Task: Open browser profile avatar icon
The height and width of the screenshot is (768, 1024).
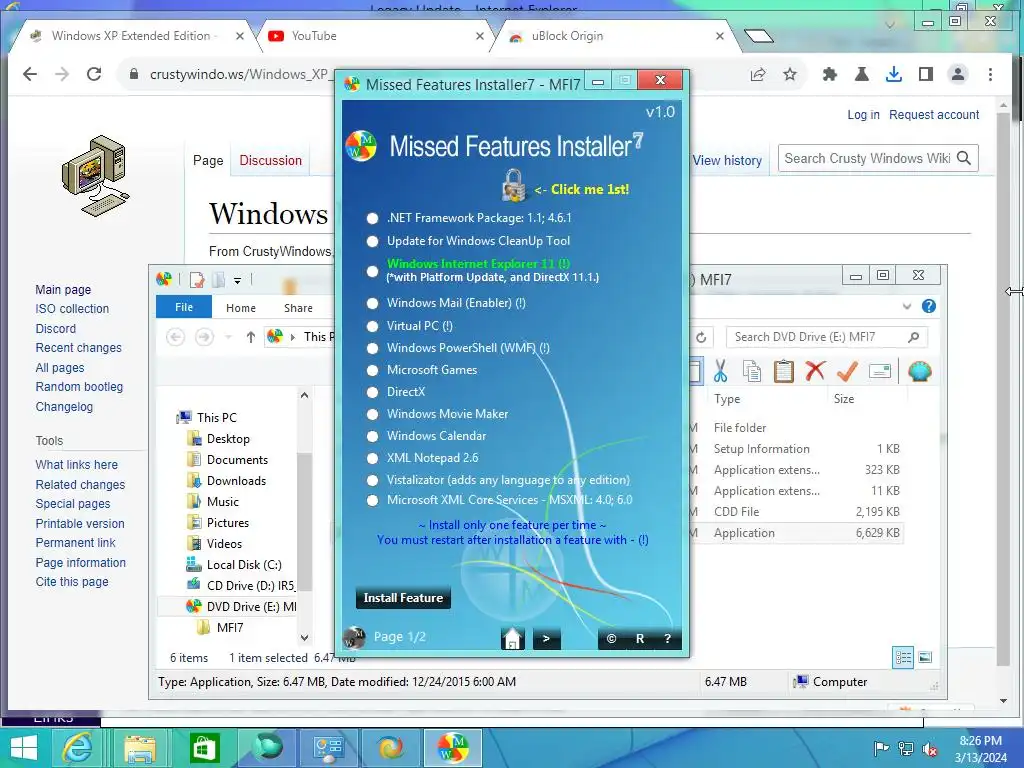Action: (x=958, y=74)
